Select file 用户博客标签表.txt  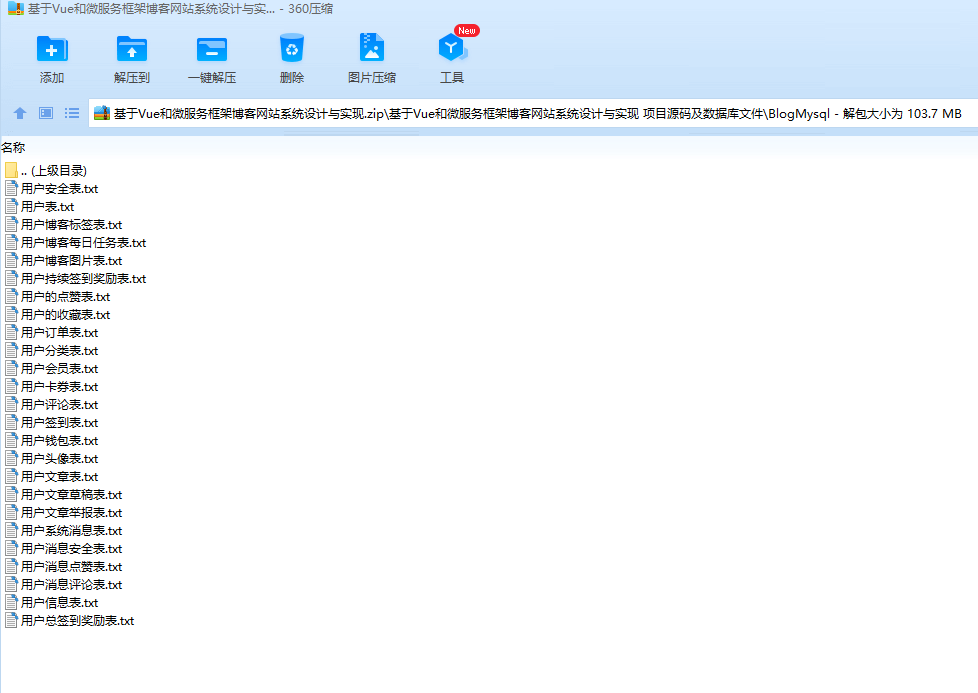click(x=64, y=225)
